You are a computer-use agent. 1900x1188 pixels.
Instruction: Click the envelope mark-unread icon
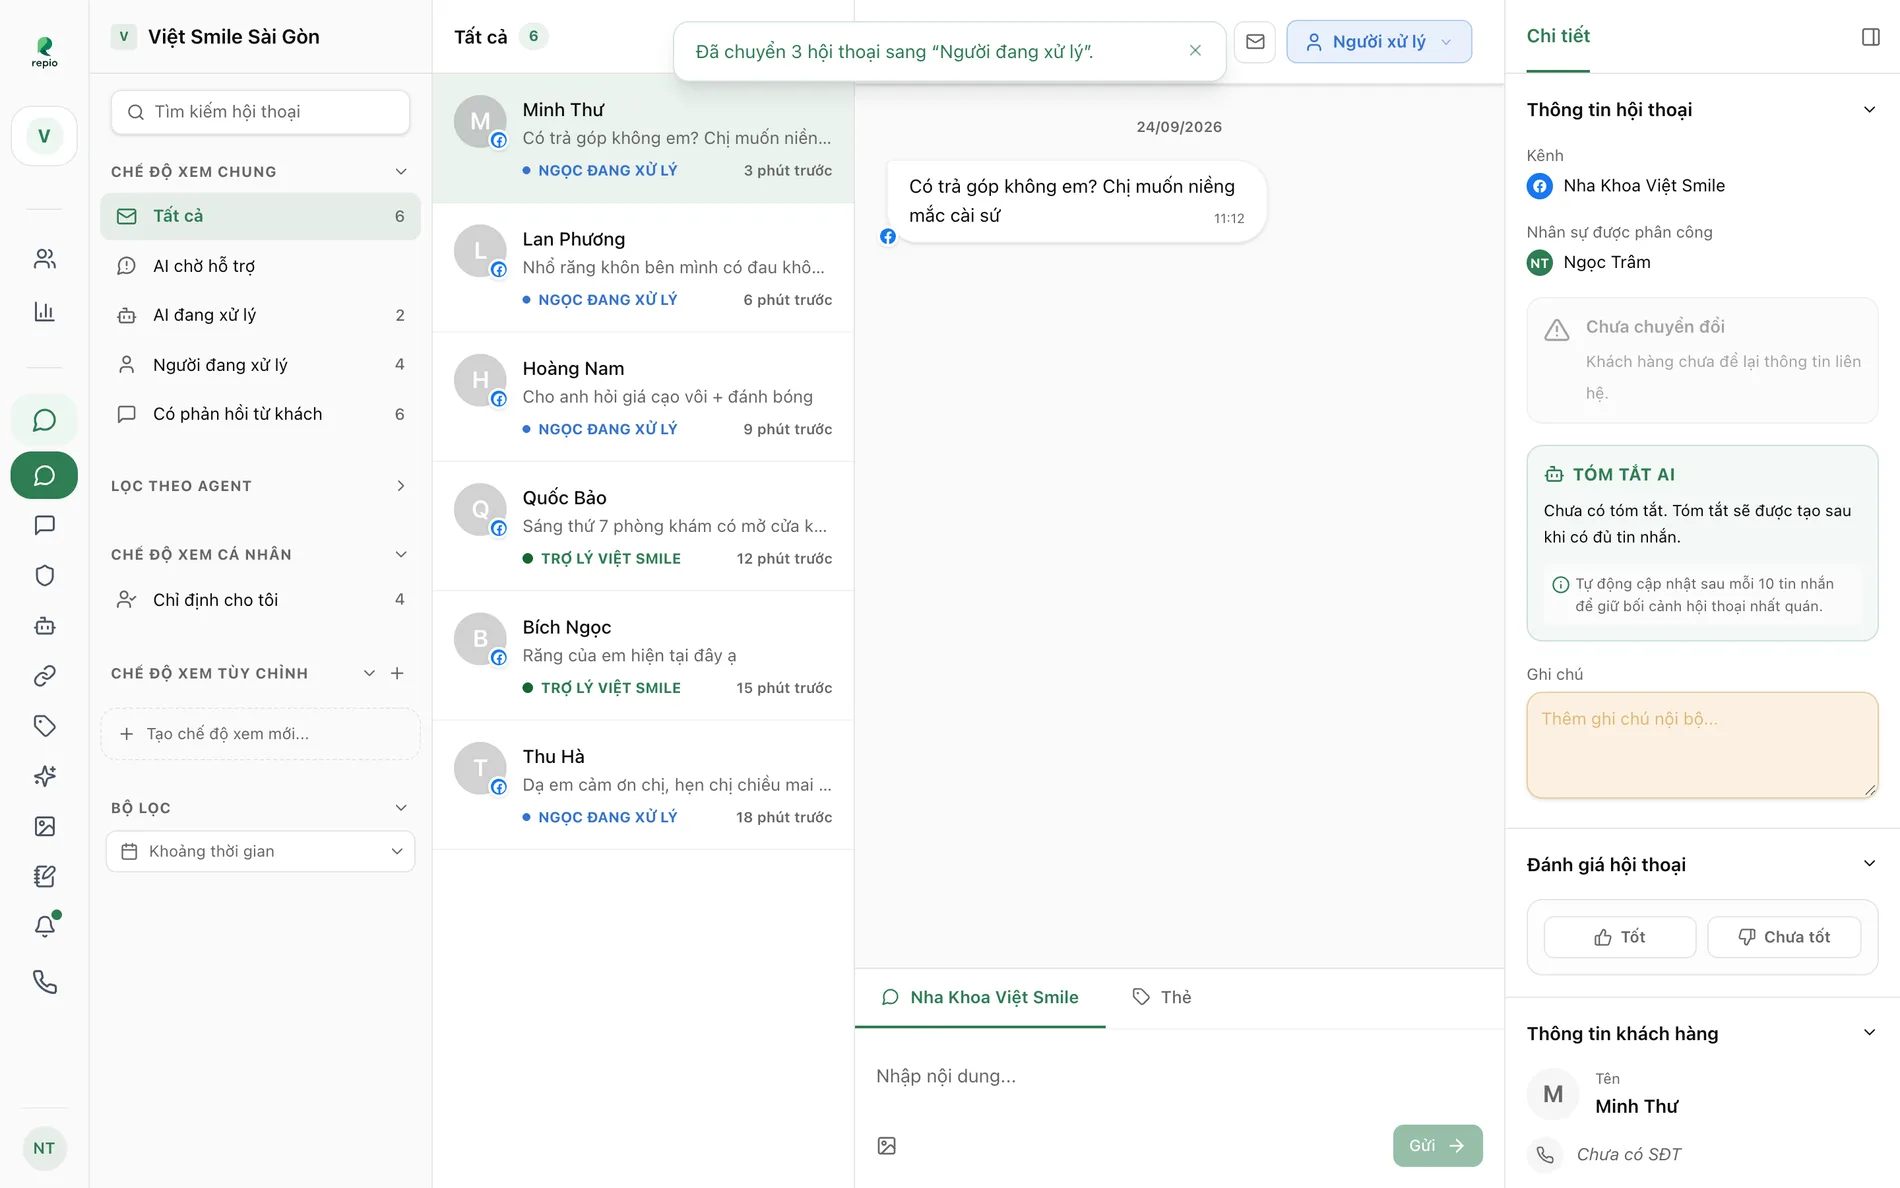[1255, 42]
